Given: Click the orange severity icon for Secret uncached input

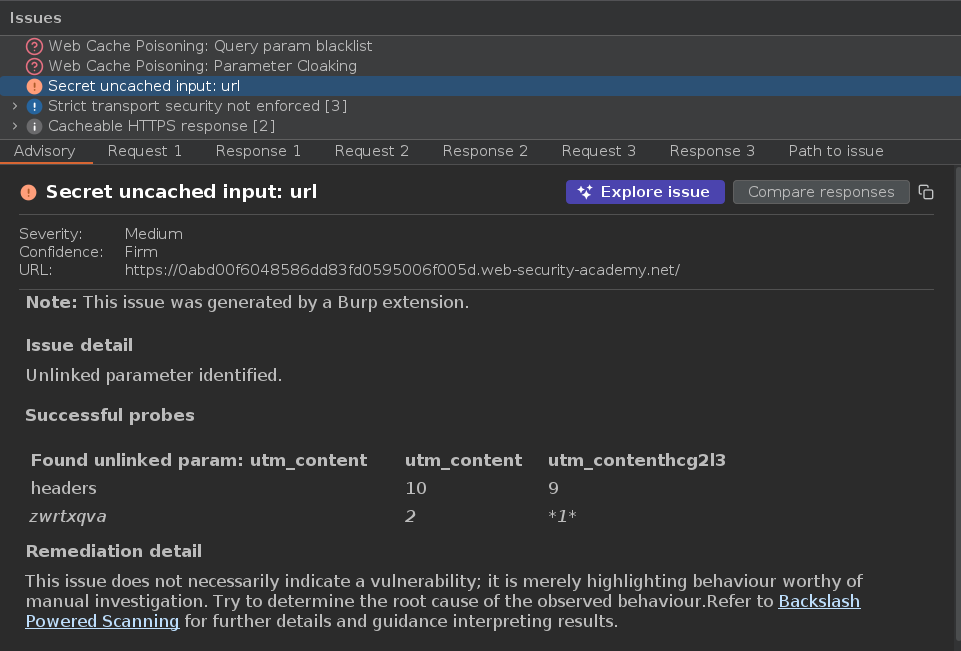Looking at the screenshot, I should 35,86.
